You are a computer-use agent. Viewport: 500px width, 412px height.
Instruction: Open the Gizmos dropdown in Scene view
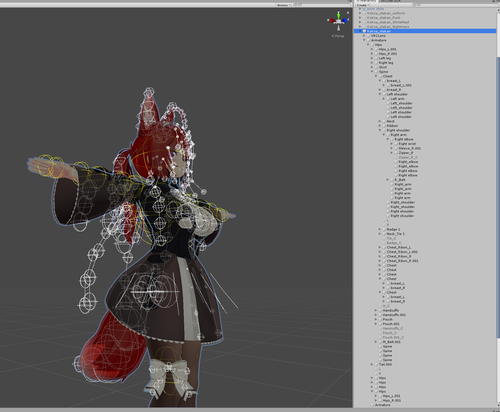pyautogui.click(x=283, y=5)
